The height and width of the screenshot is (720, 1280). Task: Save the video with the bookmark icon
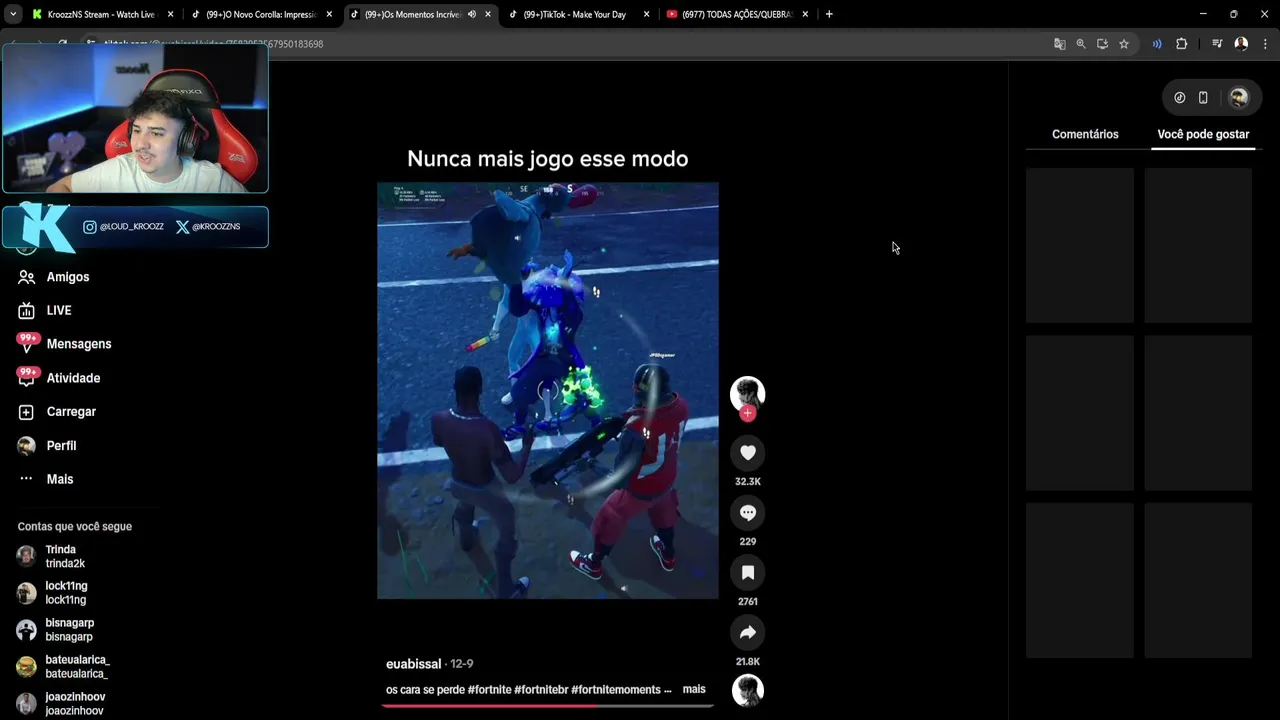747,572
